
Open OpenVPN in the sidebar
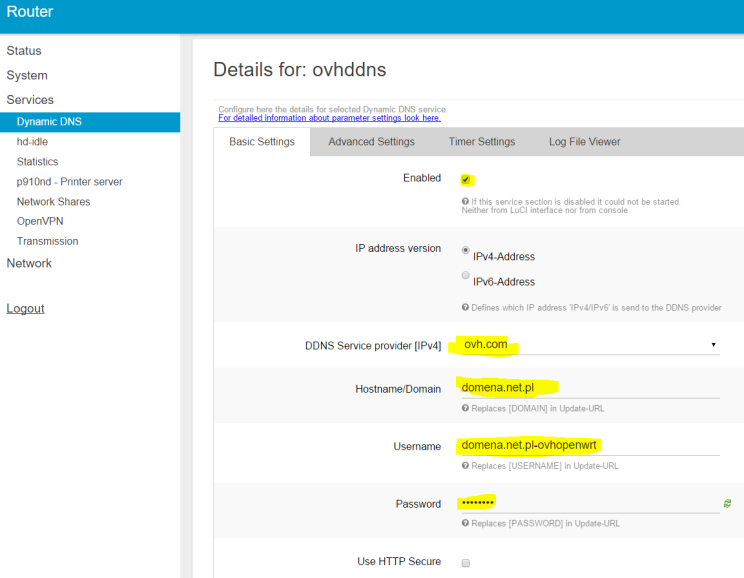tap(40, 221)
